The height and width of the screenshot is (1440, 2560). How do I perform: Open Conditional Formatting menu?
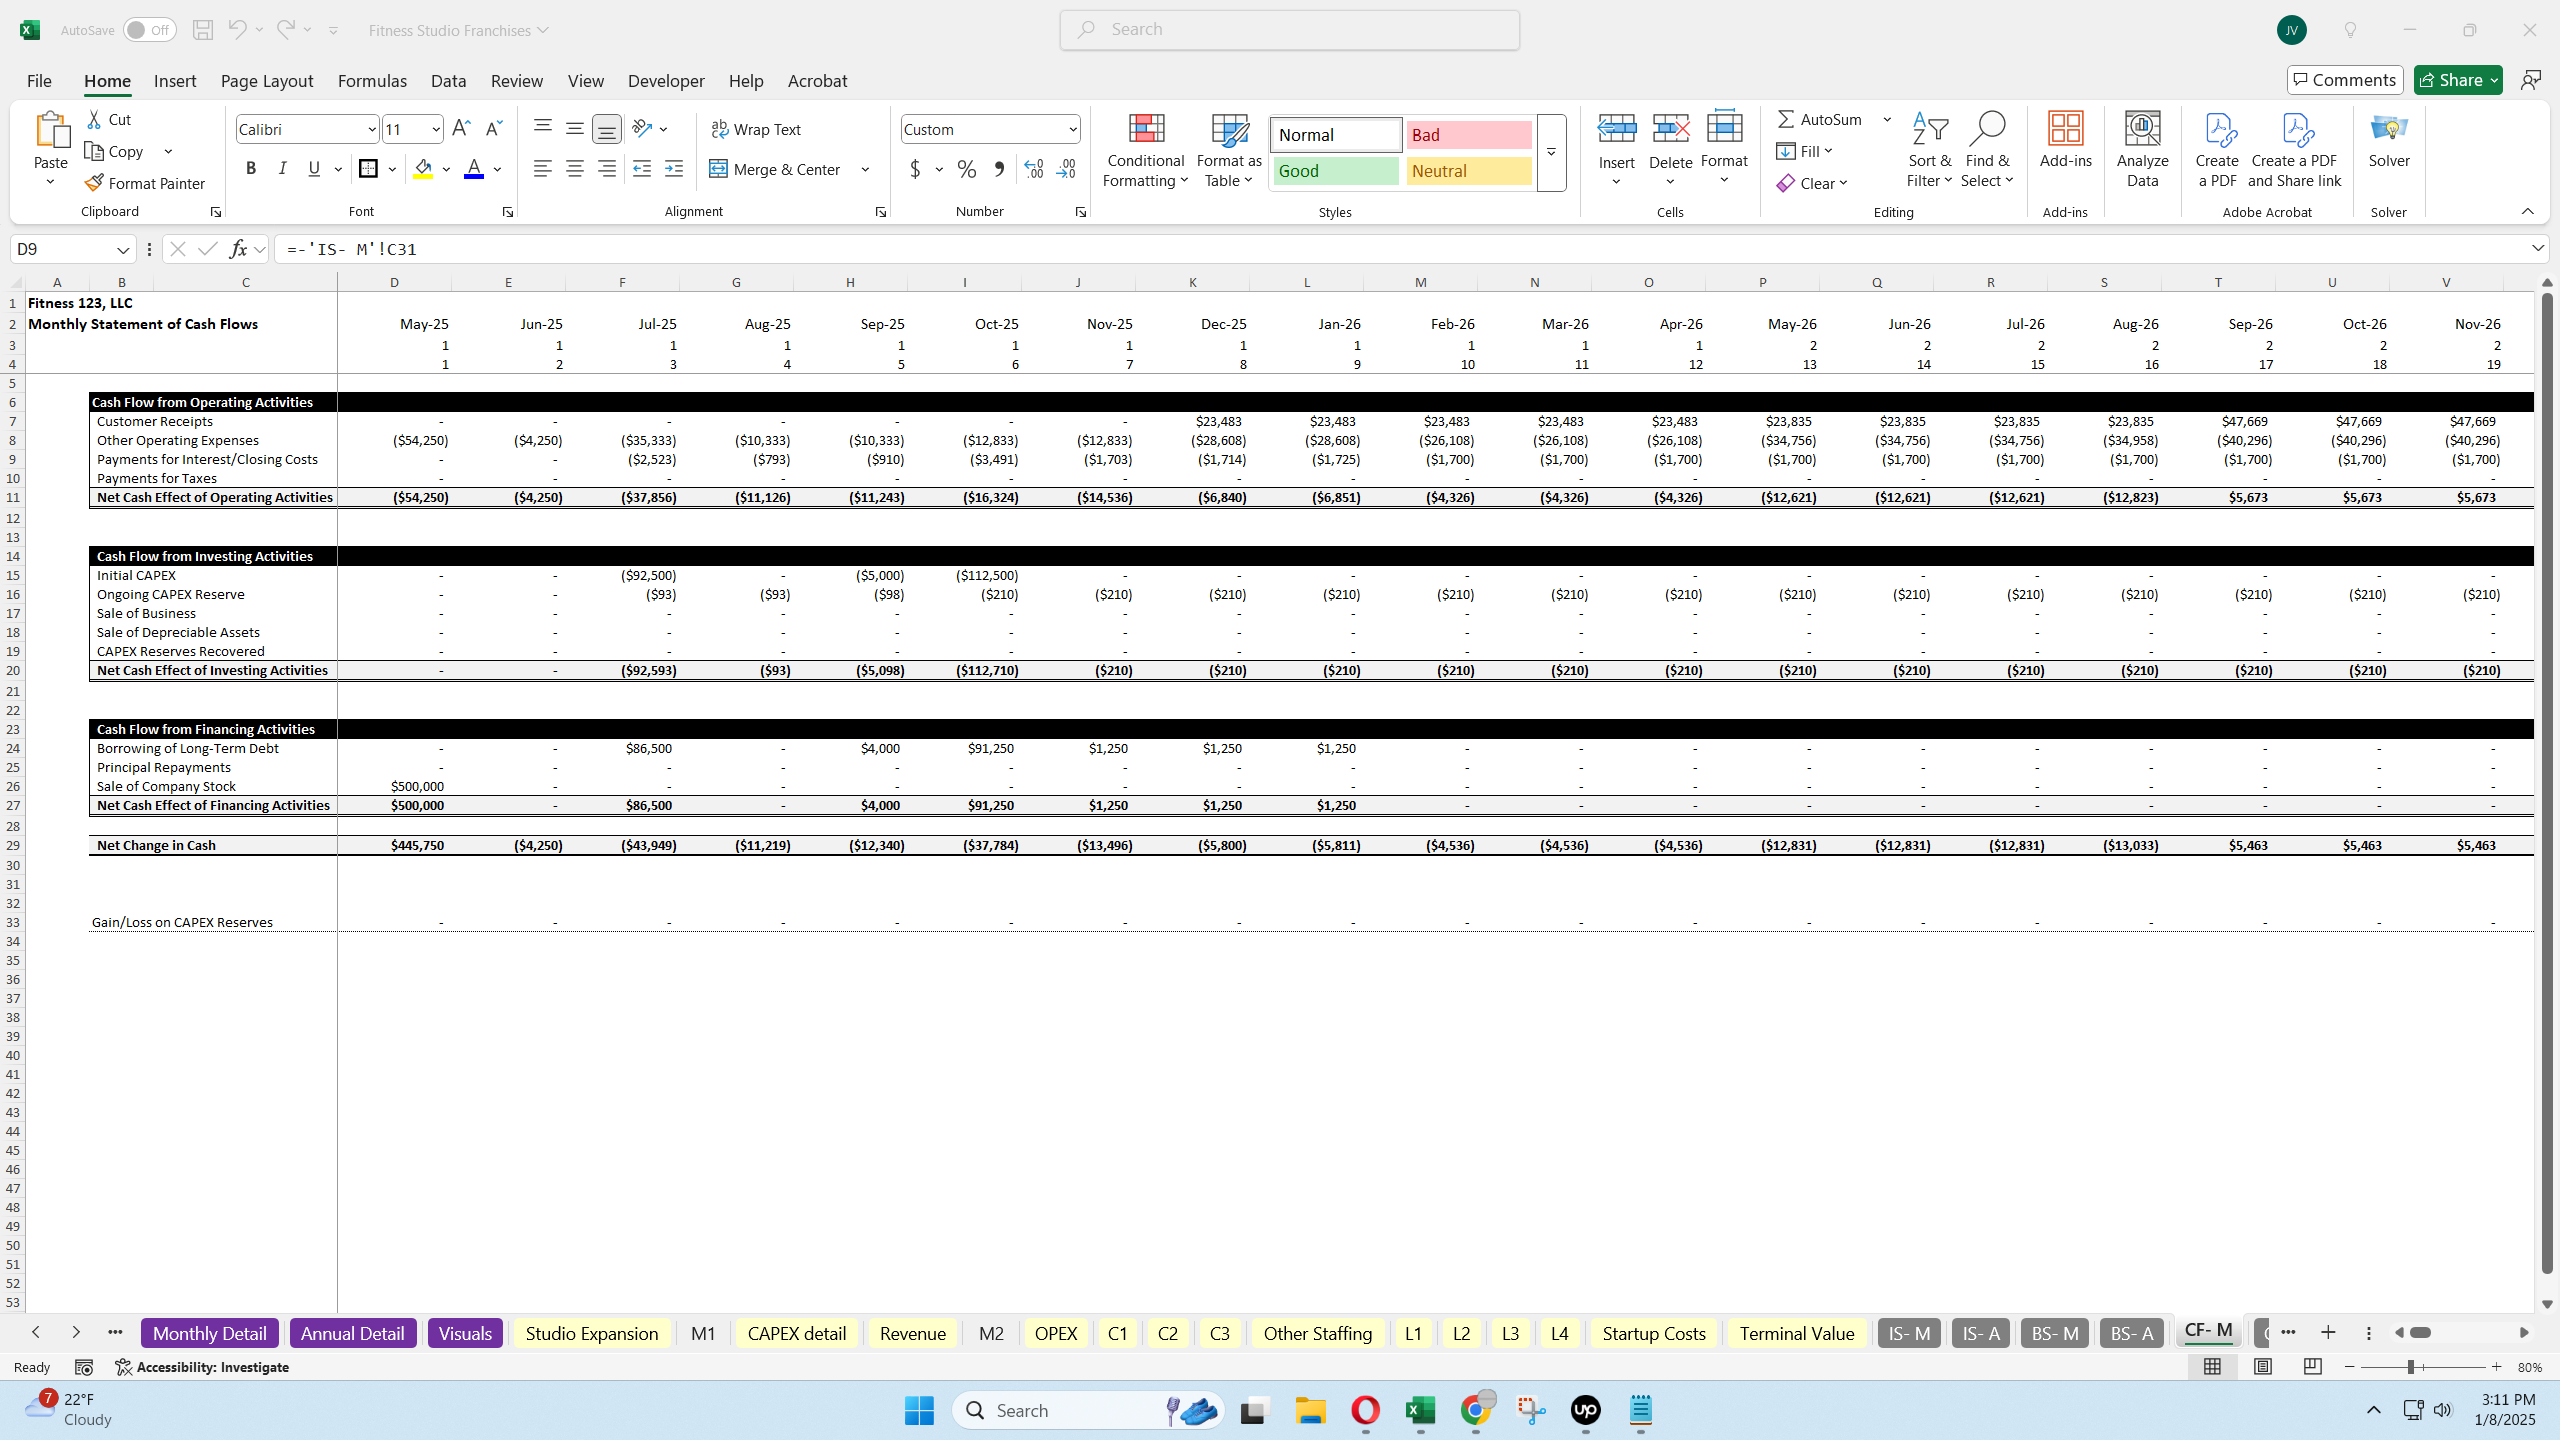[x=1146, y=150]
